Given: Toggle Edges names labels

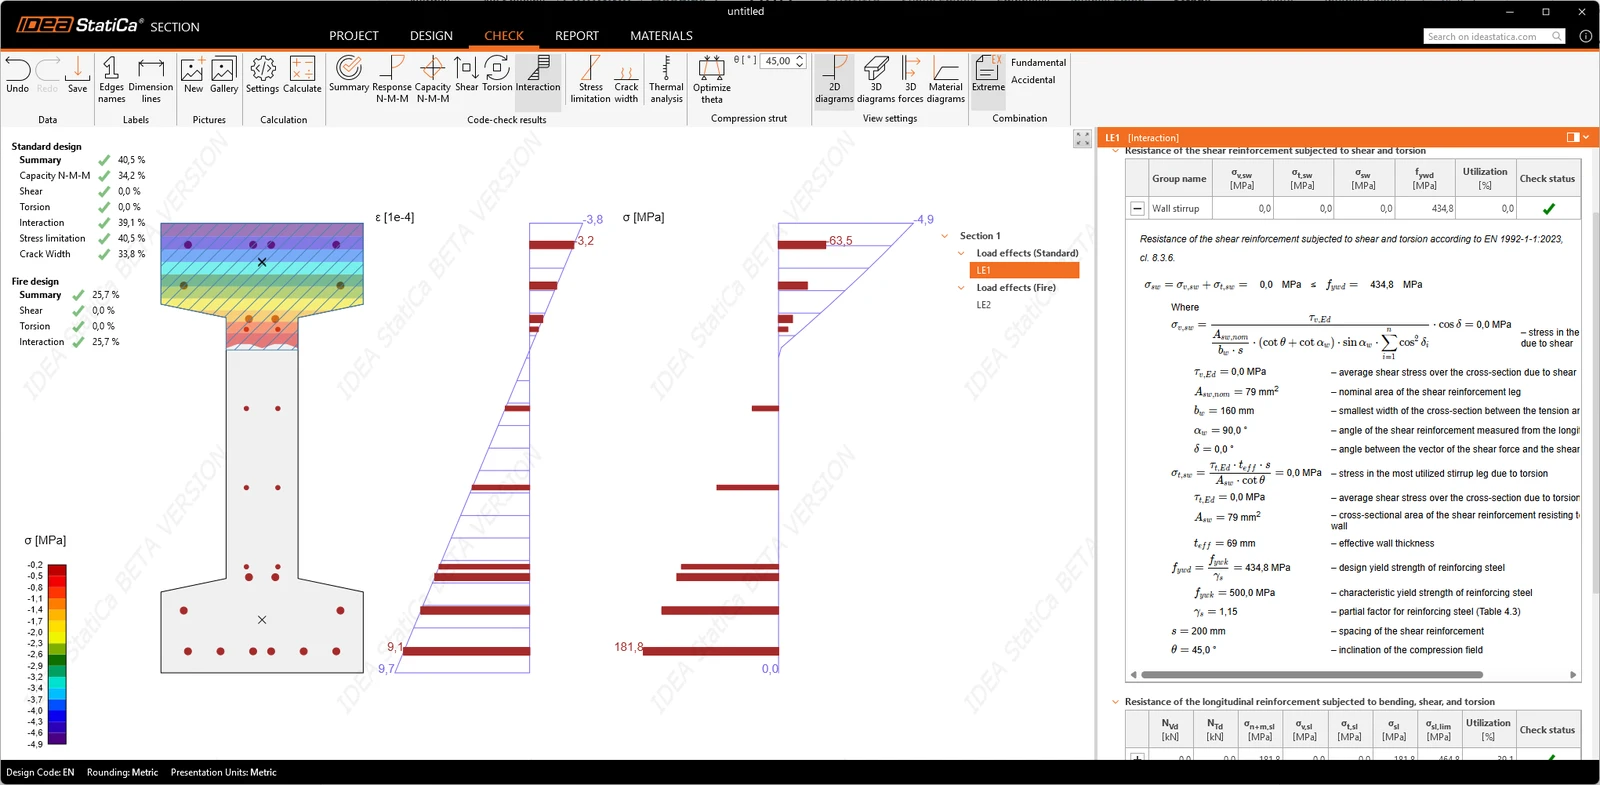Looking at the screenshot, I should tap(111, 79).
